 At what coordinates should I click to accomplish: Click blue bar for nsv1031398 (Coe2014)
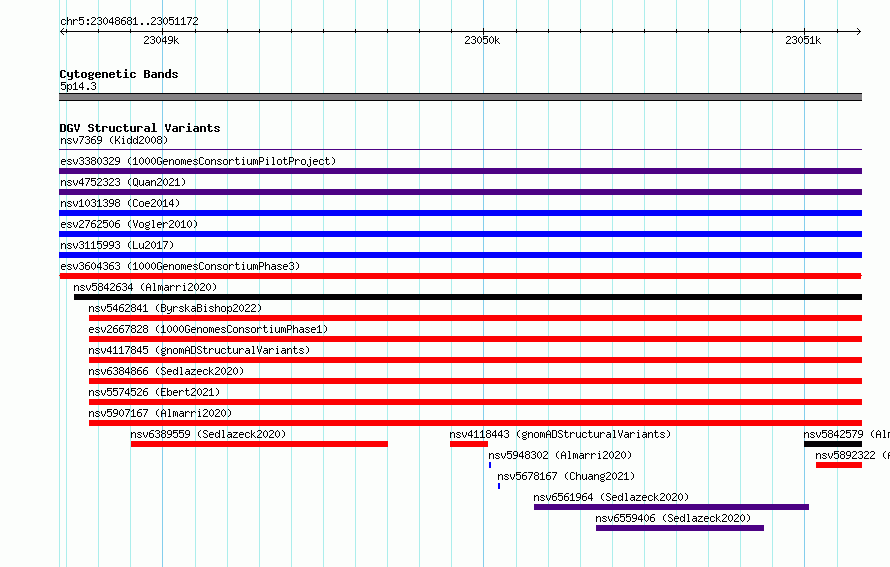tap(460, 213)
